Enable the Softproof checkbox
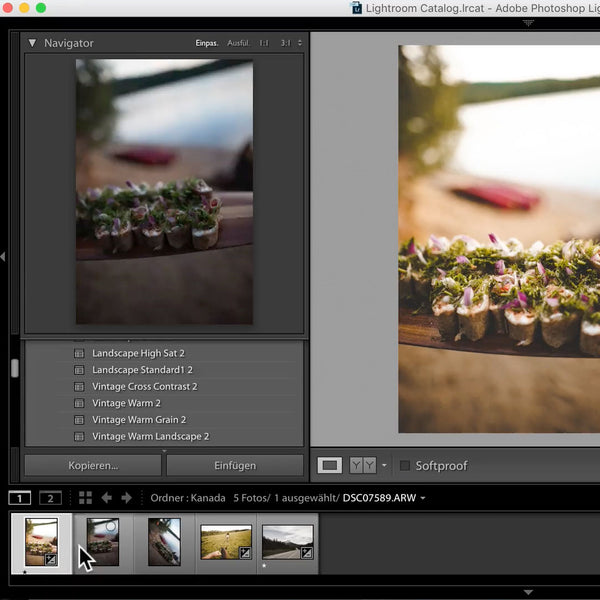 [x=404, y=465]
